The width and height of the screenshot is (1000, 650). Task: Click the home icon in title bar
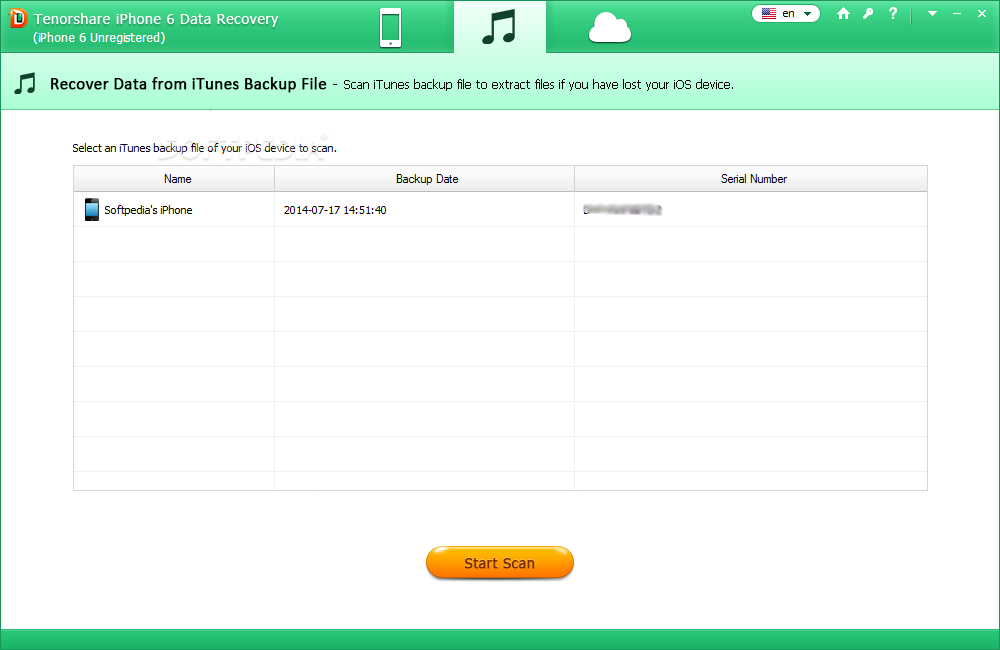pos(843,13)
